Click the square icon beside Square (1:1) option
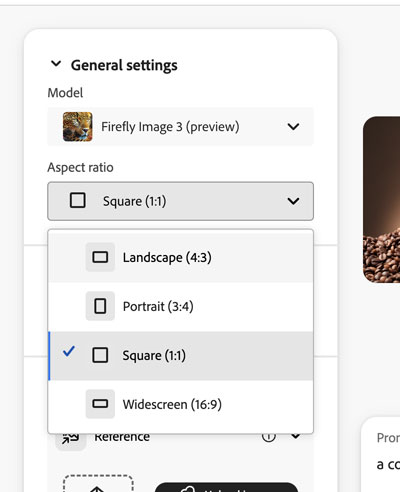This screenshot has width=400, height=492. 100,355
